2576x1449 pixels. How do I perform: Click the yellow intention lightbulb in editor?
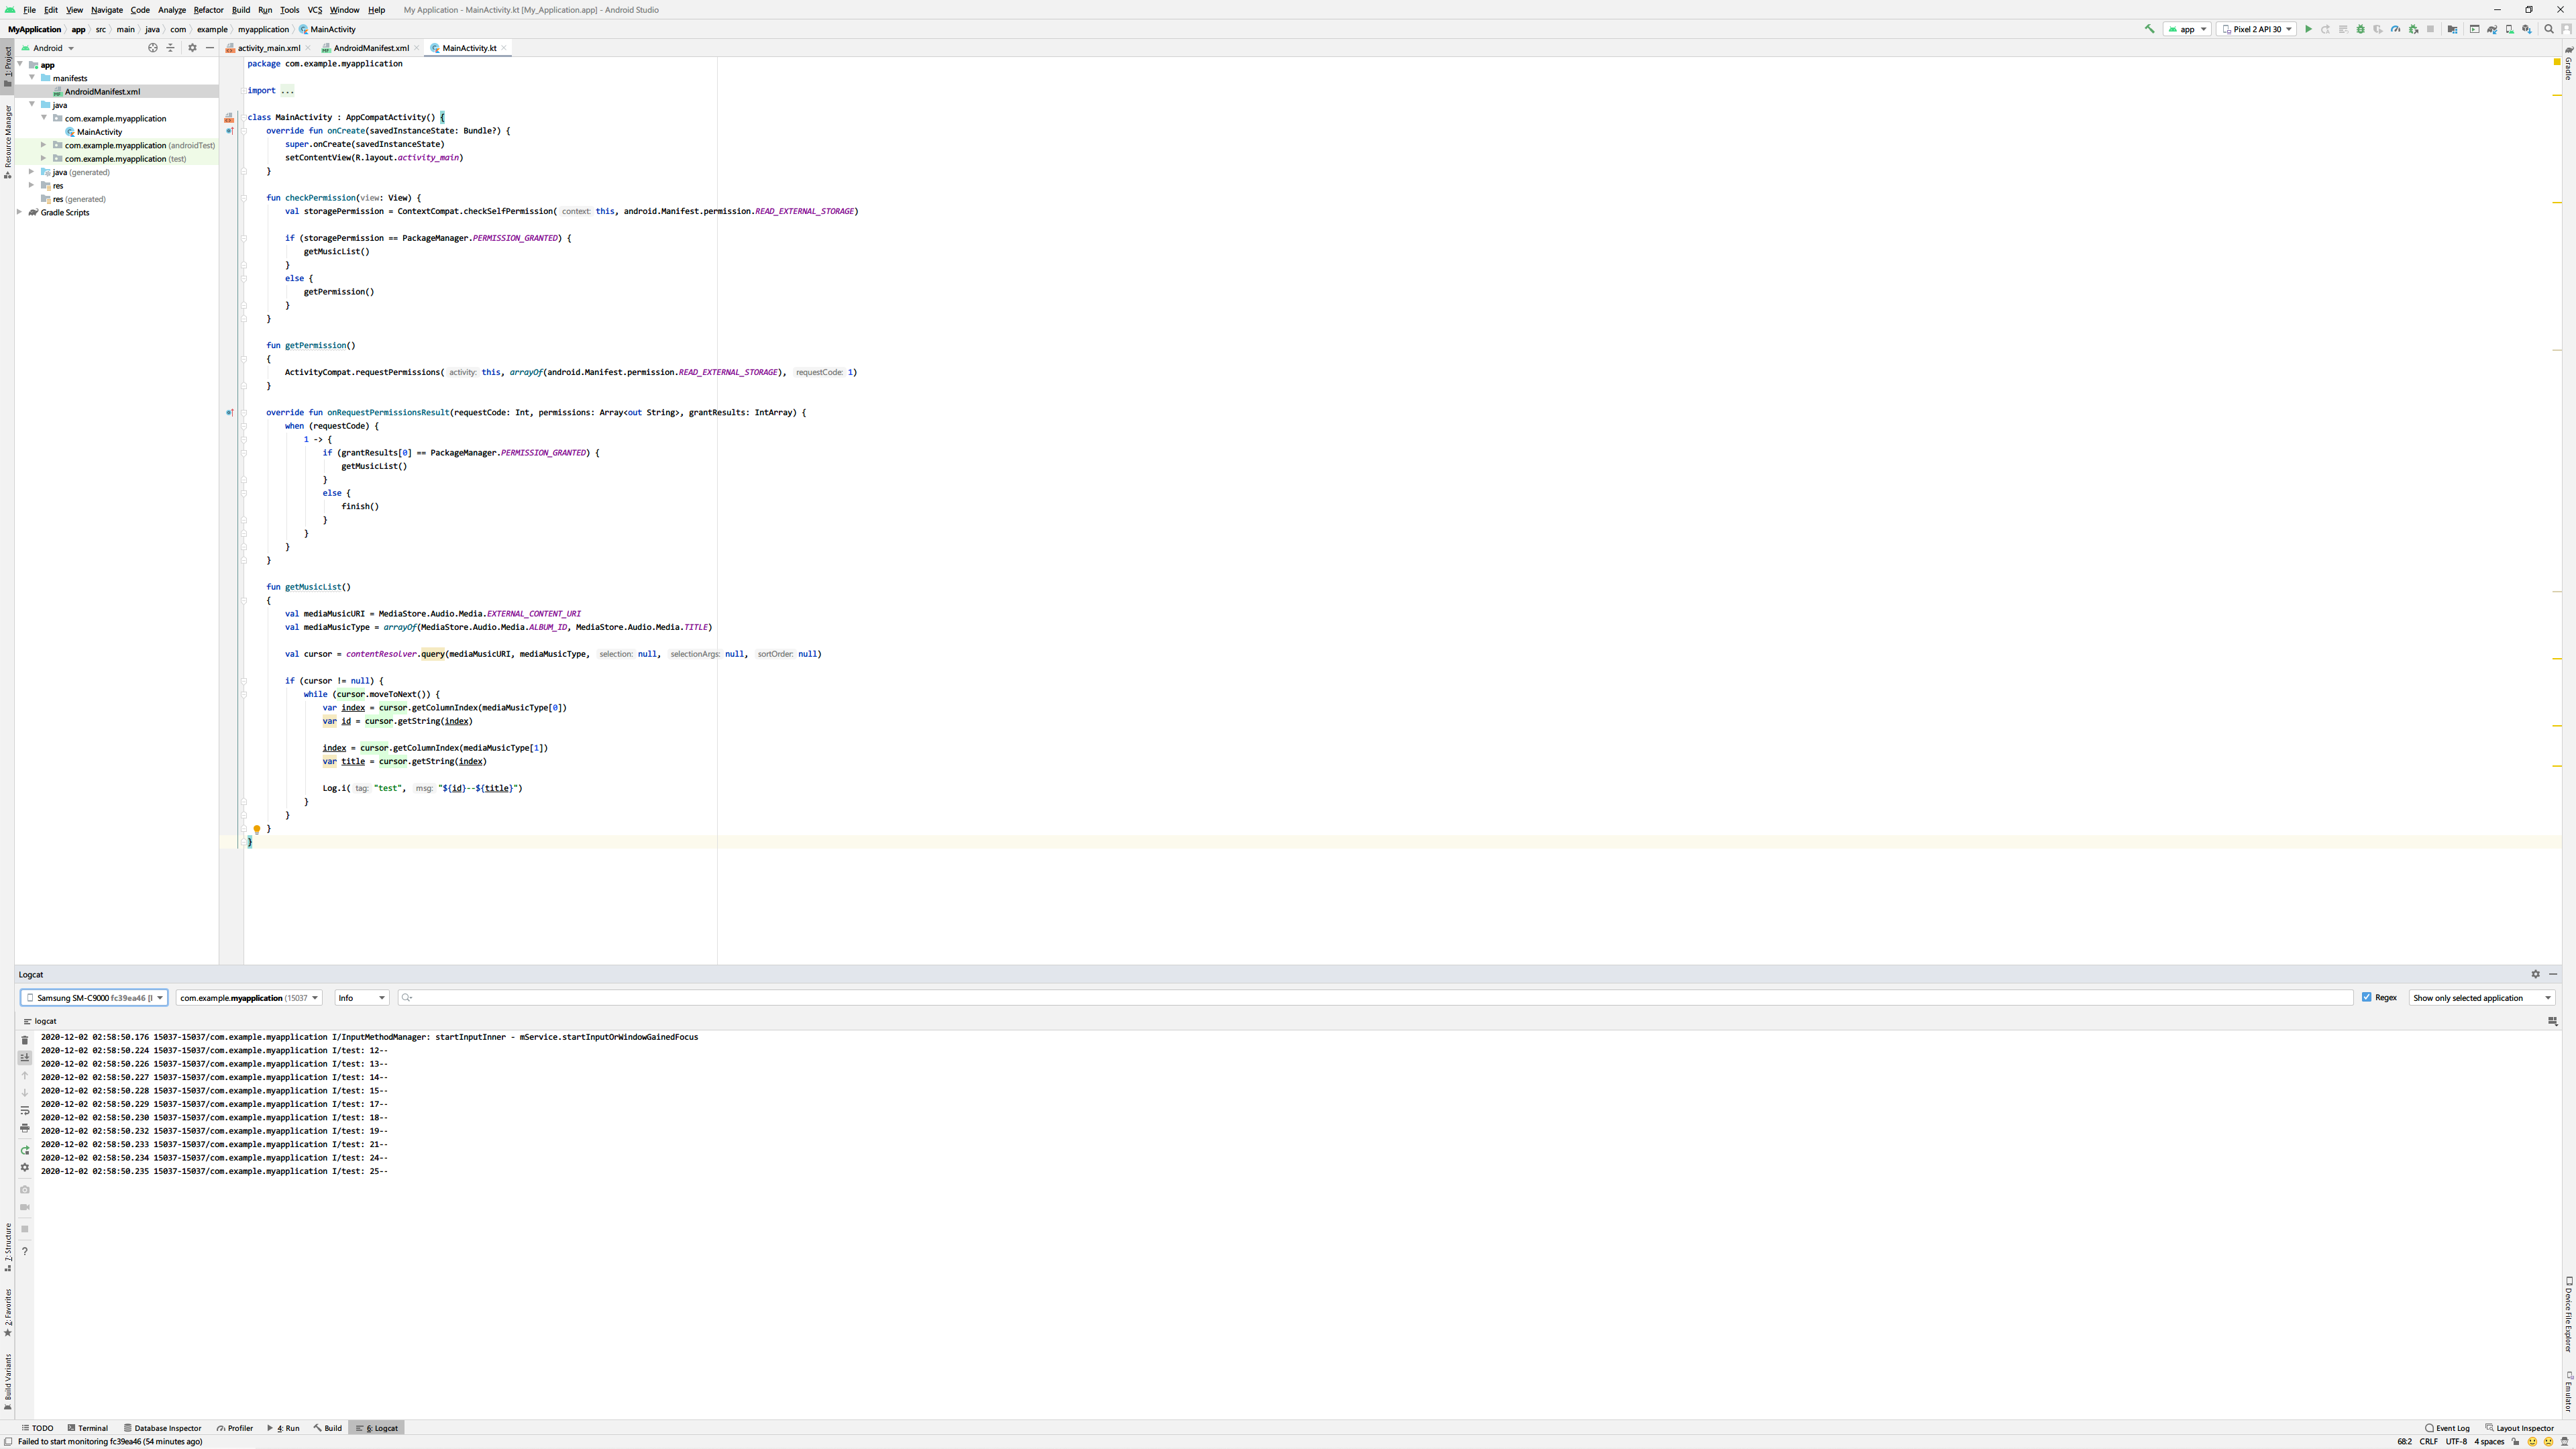click(257, 829)
